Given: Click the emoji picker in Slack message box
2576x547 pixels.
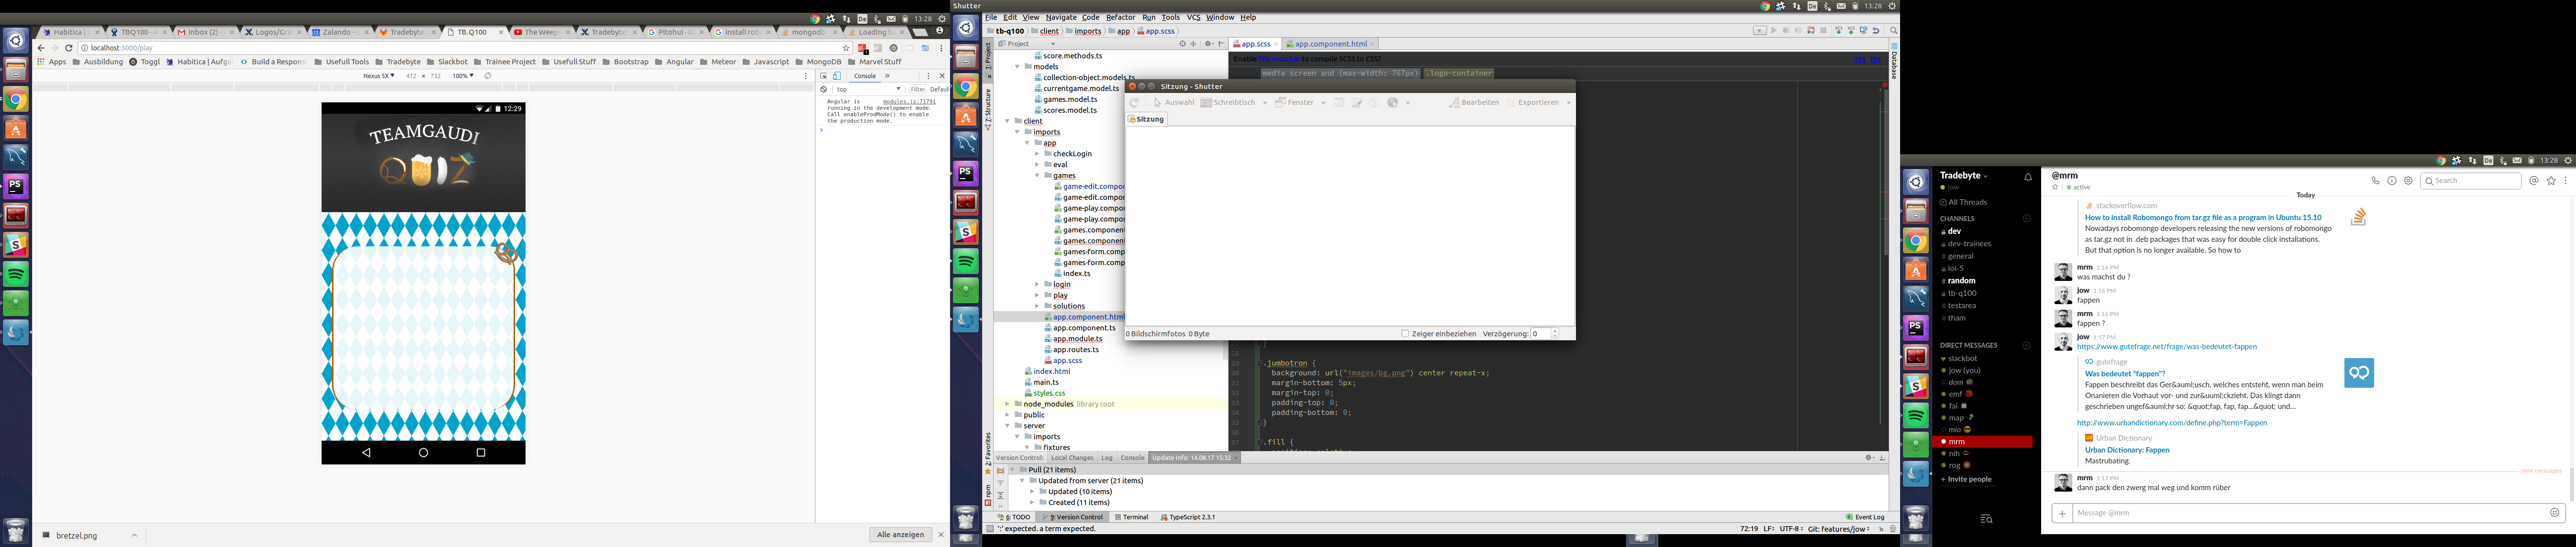Looking at the screenshot, I should pos(2554,513).
